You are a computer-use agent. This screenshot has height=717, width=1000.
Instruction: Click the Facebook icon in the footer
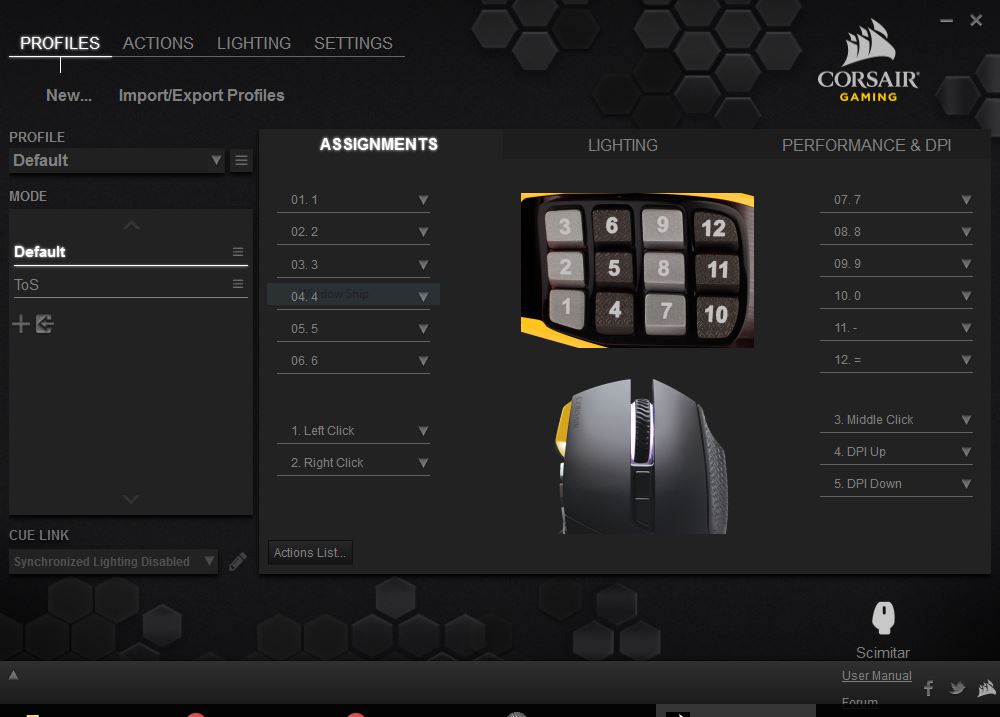pyautogui.click(x=928, y=688)
